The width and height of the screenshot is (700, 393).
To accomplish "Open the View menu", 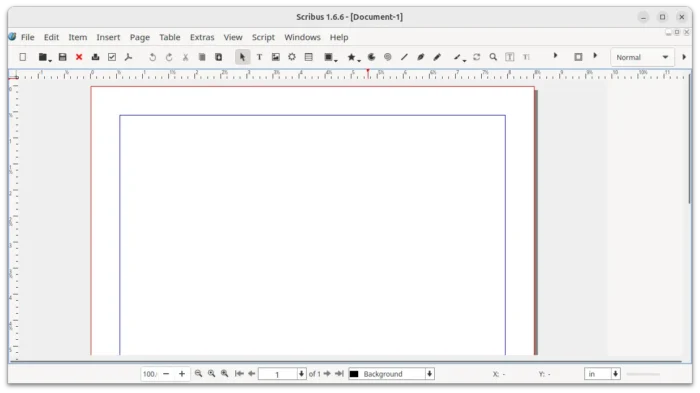I will click(233, 37).
